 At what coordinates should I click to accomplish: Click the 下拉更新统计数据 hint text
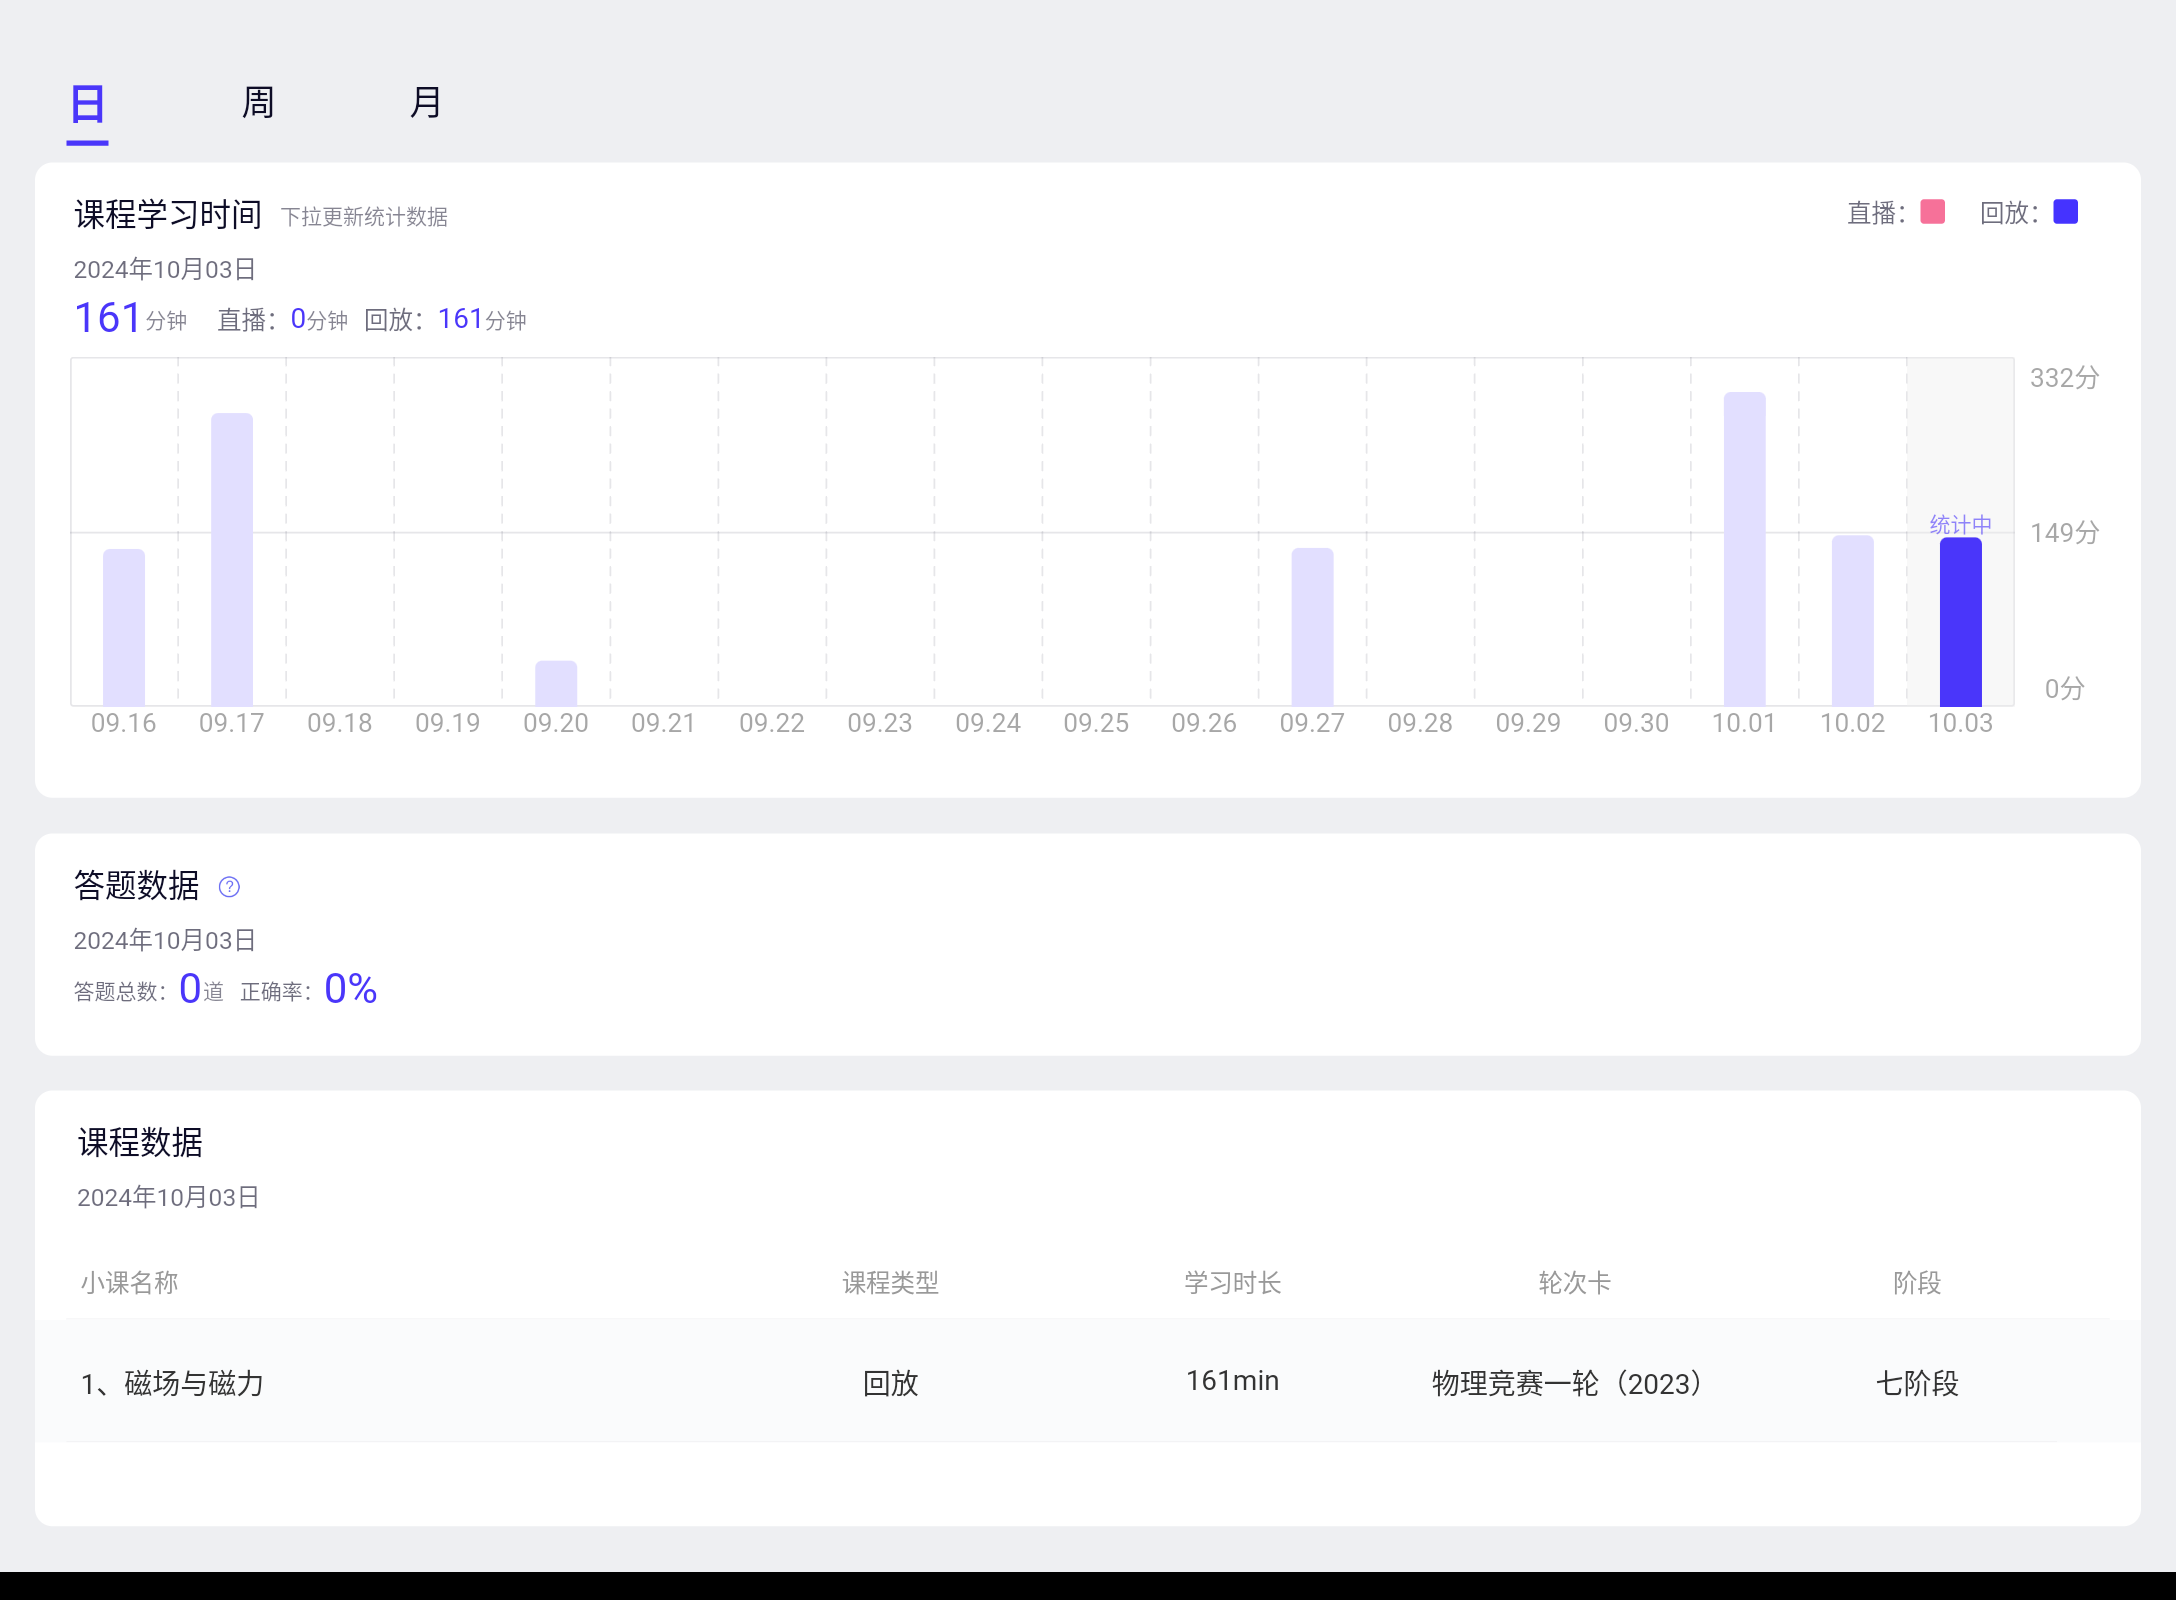364,217
